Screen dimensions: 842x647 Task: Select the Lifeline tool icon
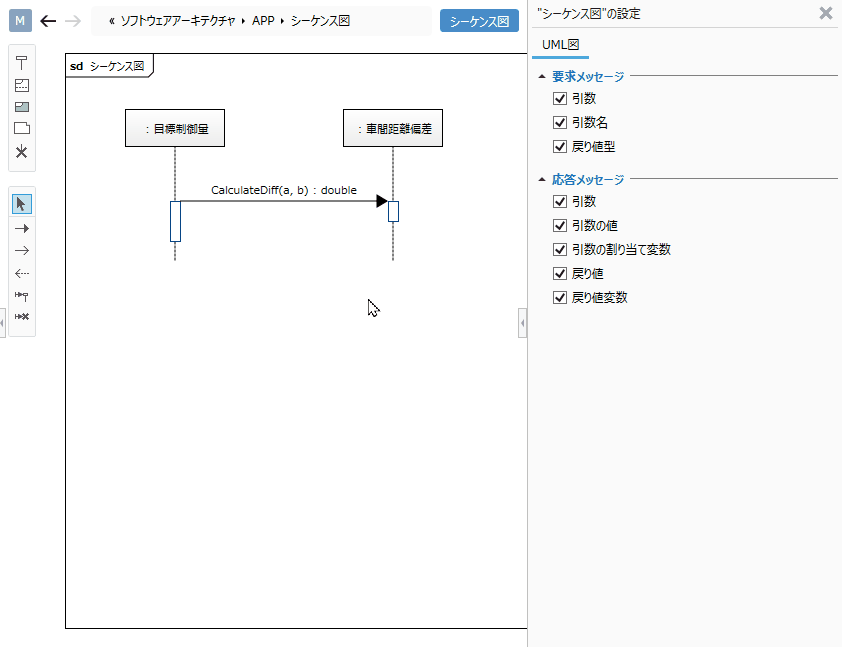coord(21,63)
